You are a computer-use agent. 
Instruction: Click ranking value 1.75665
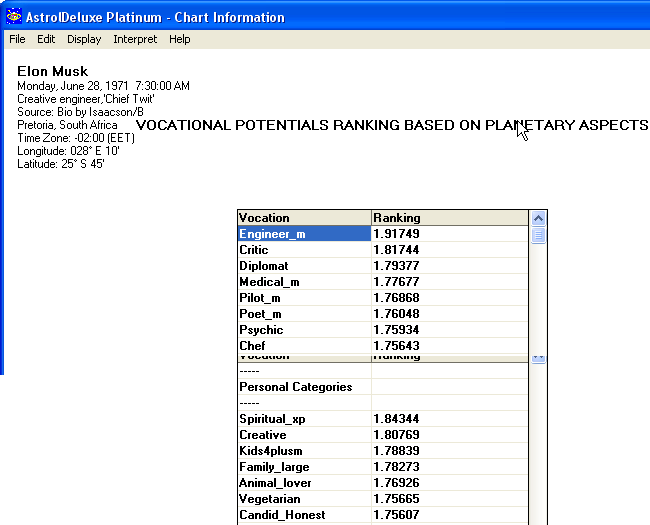[396, 499]
